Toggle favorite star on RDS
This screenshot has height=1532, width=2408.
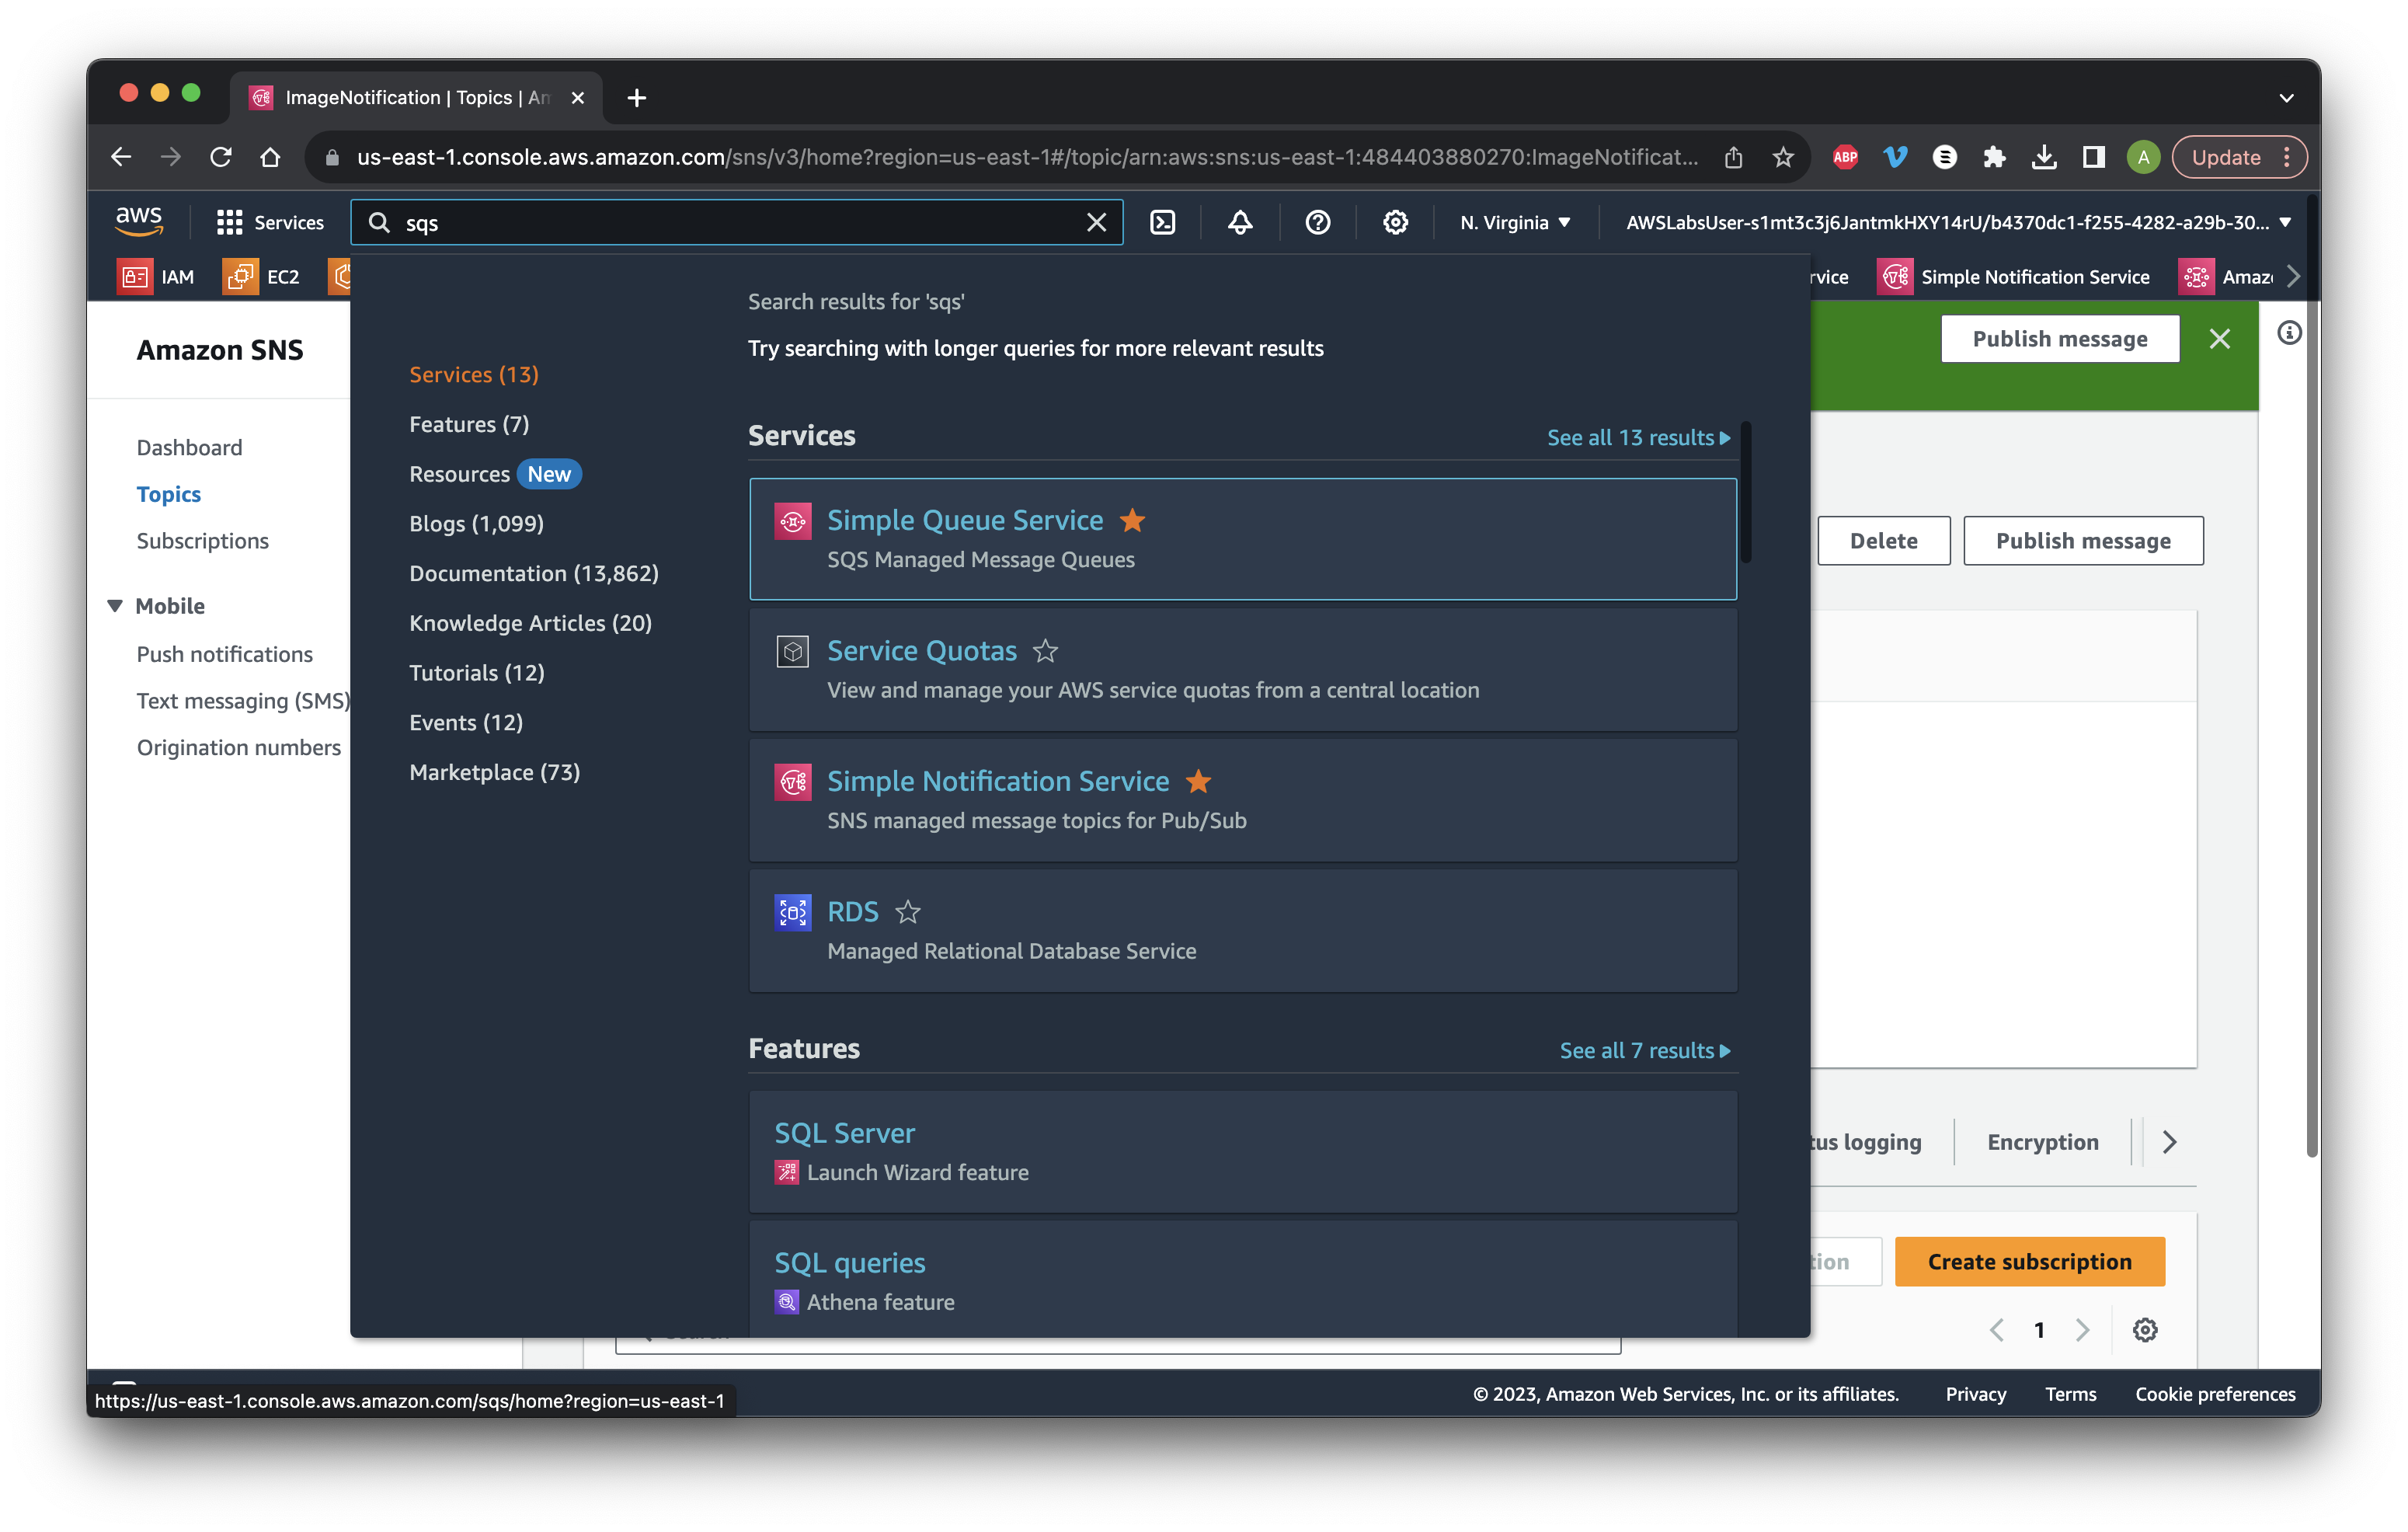click(x=907, y=912)
